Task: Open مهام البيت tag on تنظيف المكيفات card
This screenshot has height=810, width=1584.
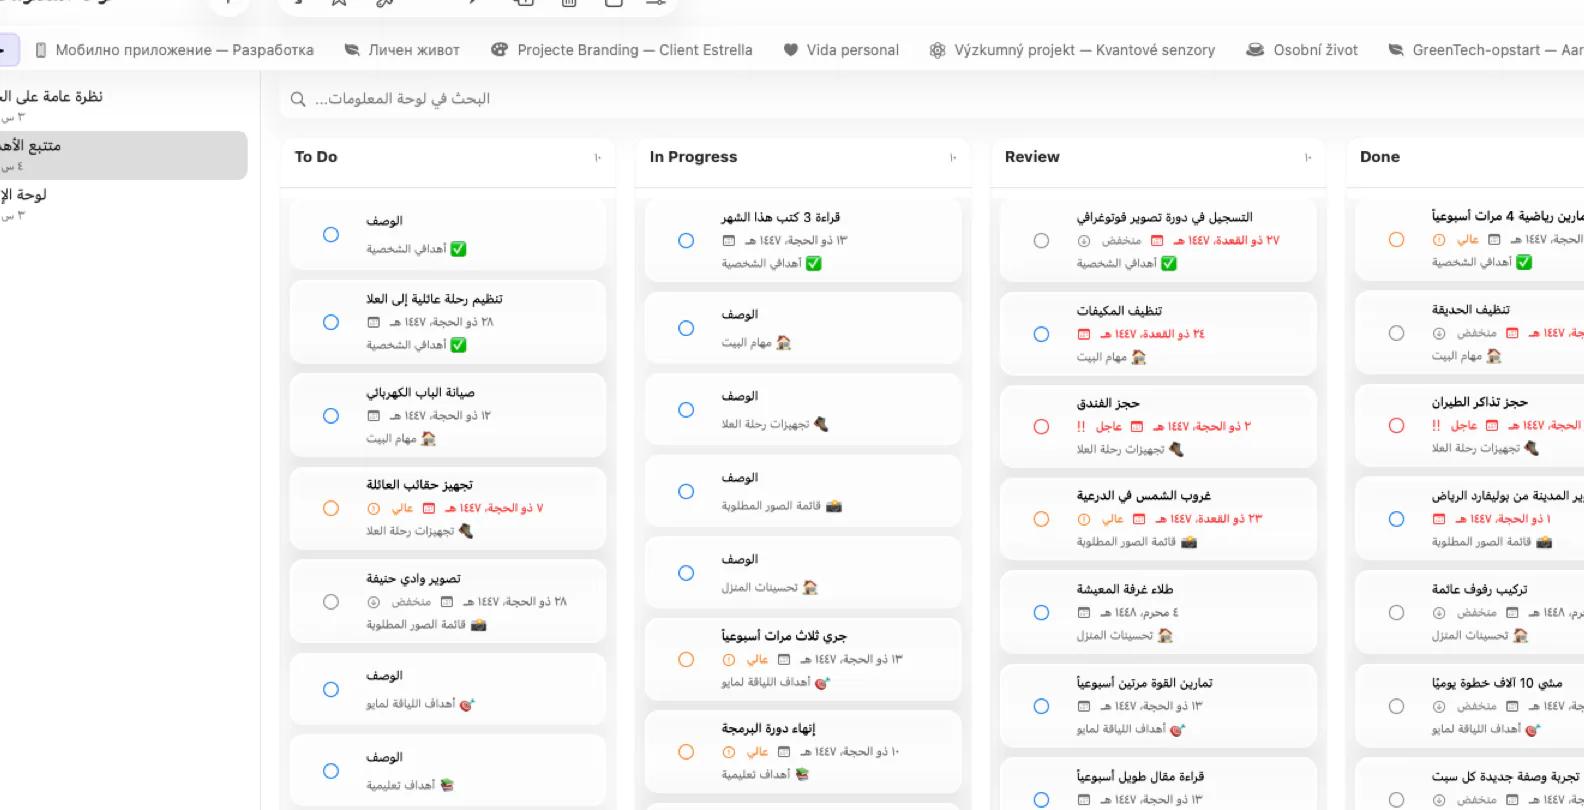Action: tap(1111, 357)
